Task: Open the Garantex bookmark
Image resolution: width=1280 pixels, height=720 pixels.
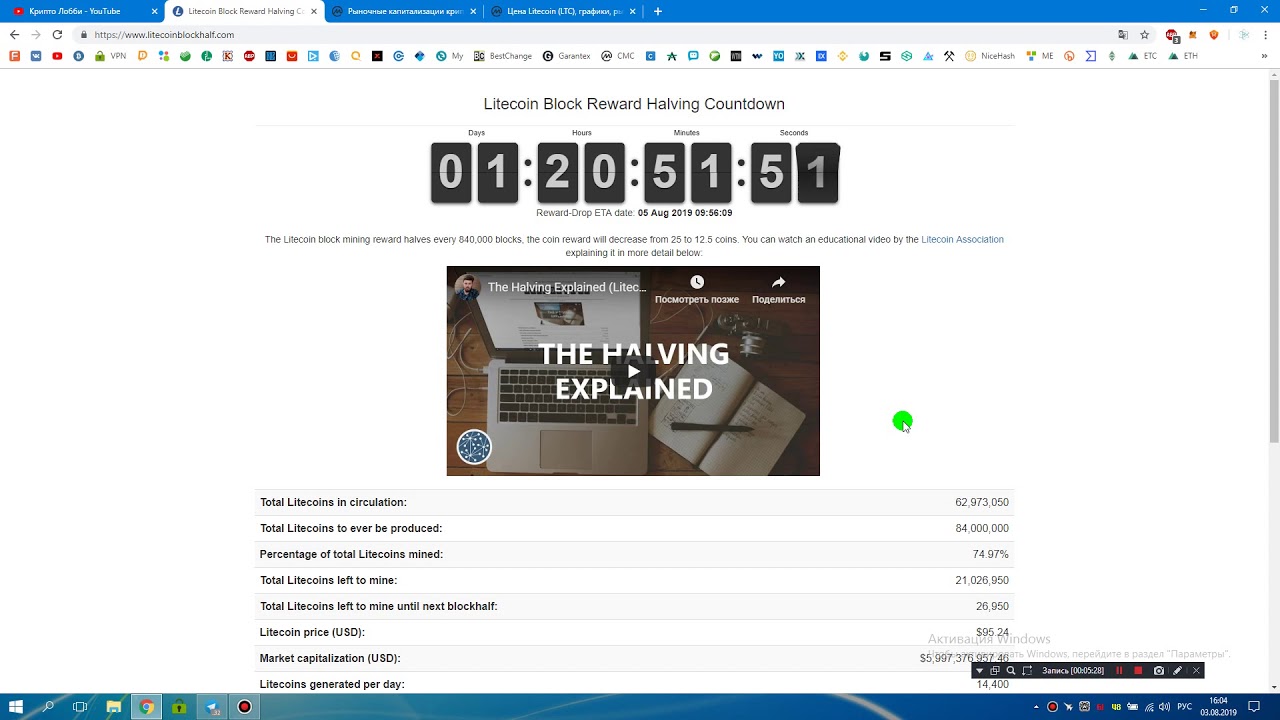Action: tap(567, 56)
